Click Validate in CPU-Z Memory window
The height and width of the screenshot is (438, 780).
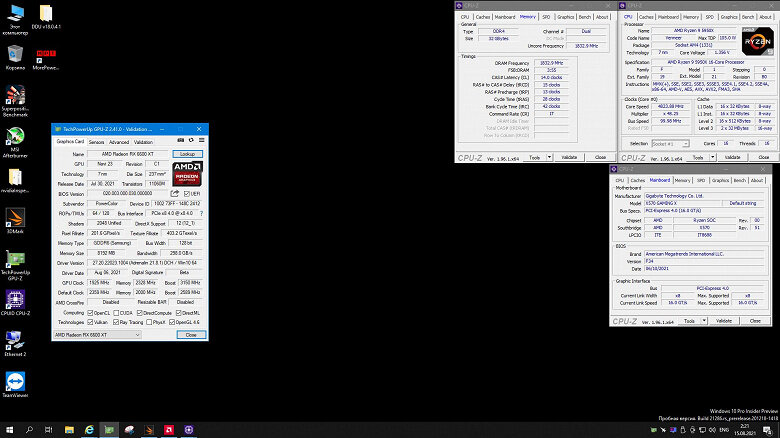click(569, 157)
